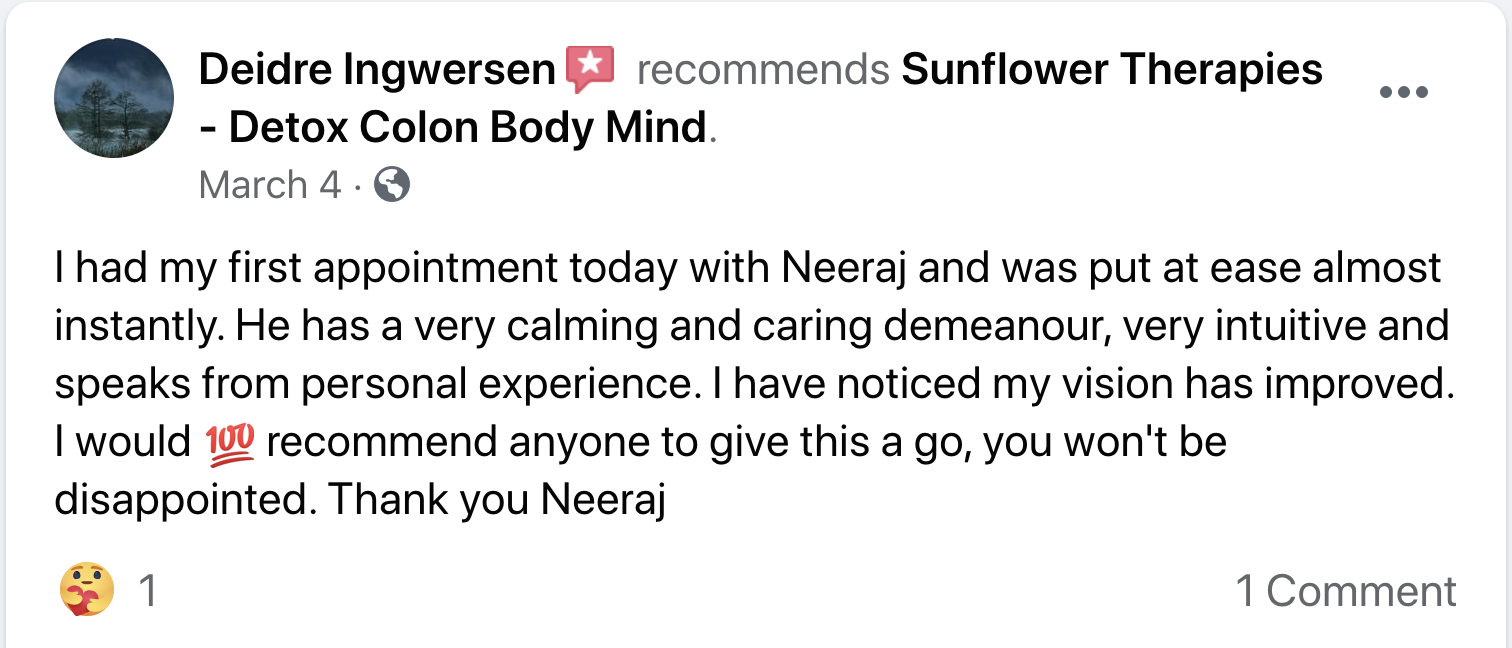Click the closing "Thank you Neeraj" text
This screenshot has height=648, width=1512.
coord(496,500)
